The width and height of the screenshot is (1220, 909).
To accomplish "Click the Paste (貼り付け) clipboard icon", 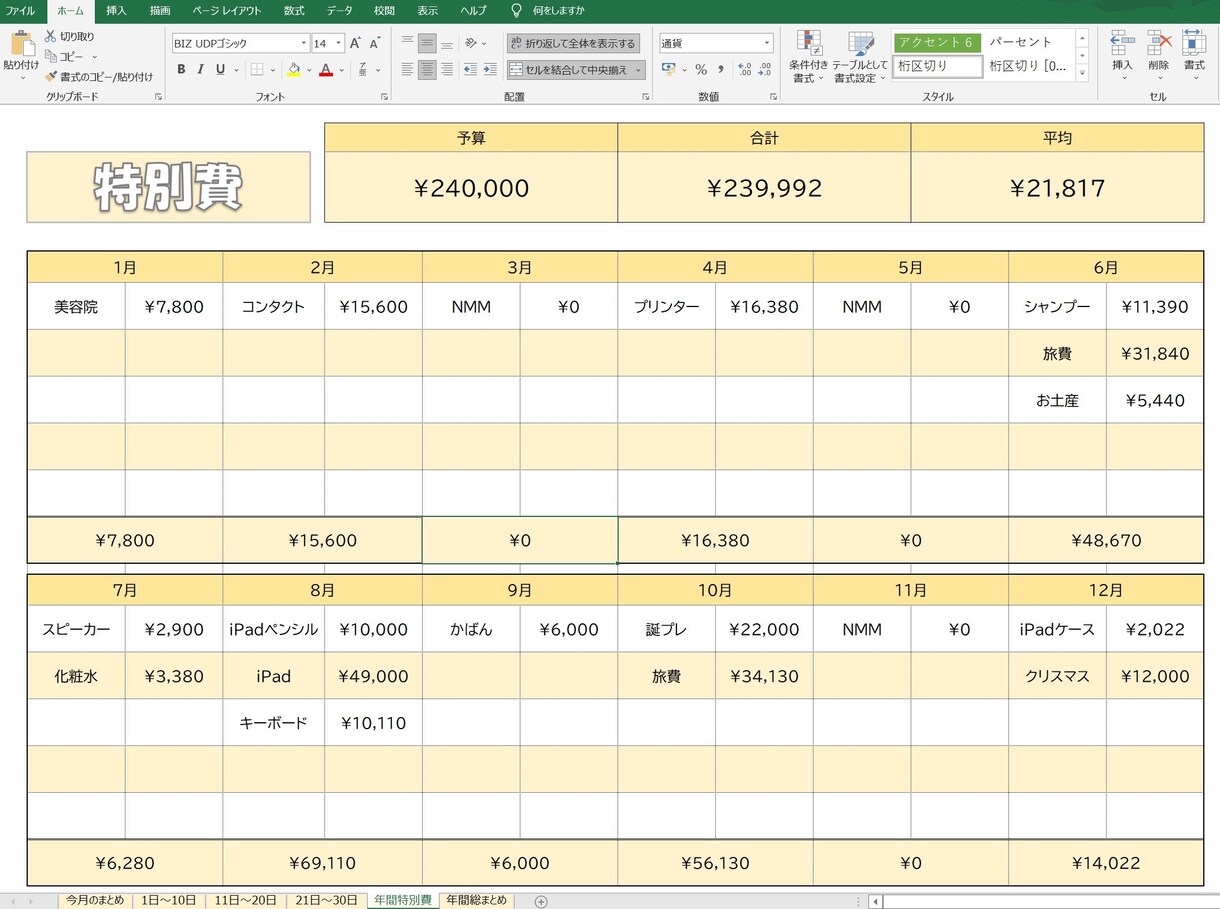I will (21, 44).
